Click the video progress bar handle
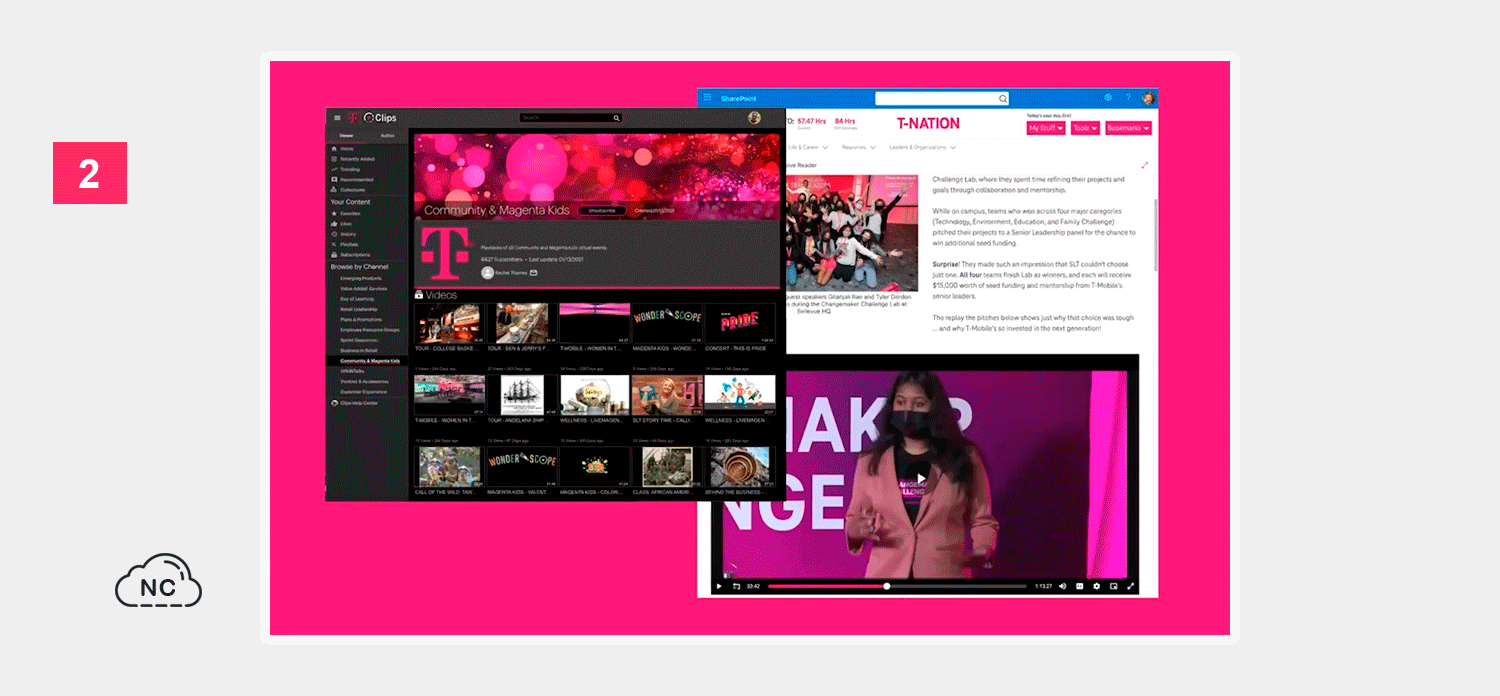Image resolution: width=1500 pixels, height=696 pixels. tap(887, 586)
